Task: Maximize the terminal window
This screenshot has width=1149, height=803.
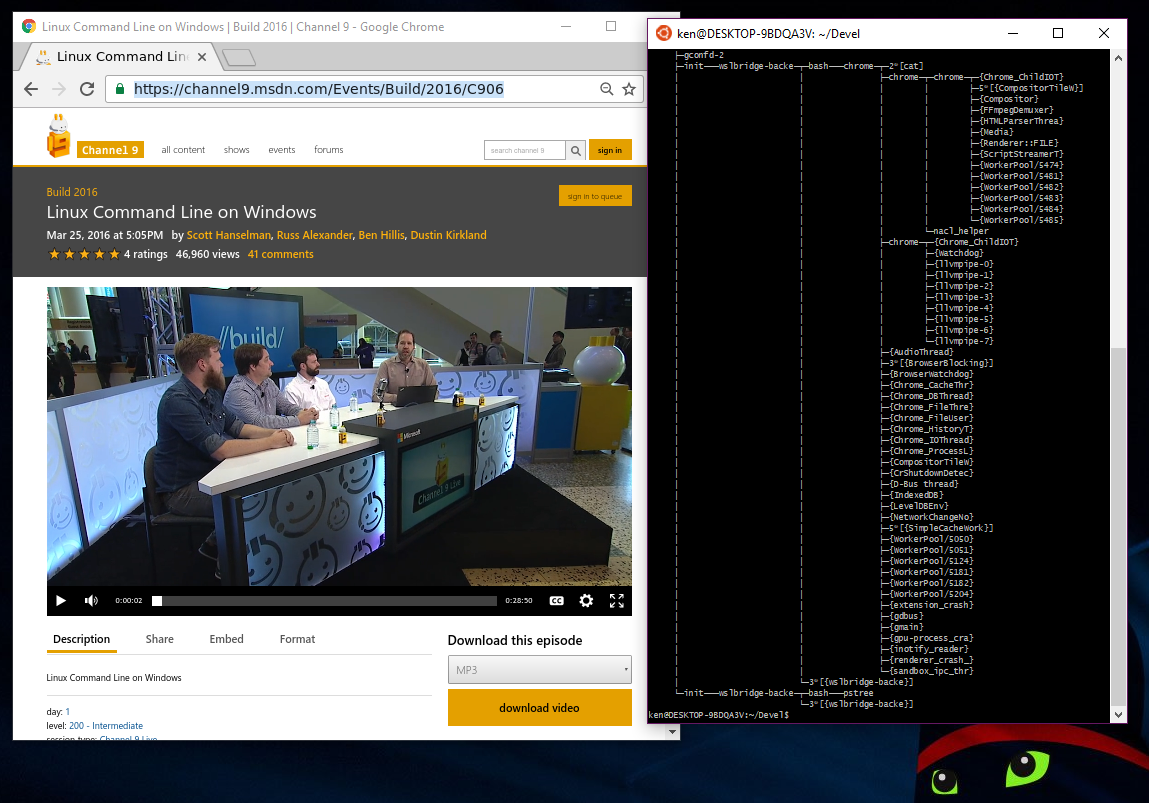Action: point(1057,33)
